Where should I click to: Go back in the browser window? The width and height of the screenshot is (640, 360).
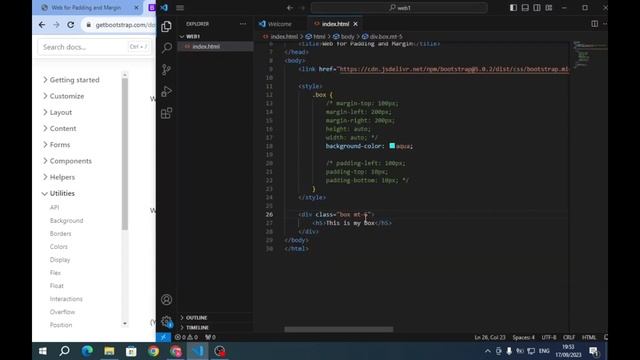tap(42, 25)
